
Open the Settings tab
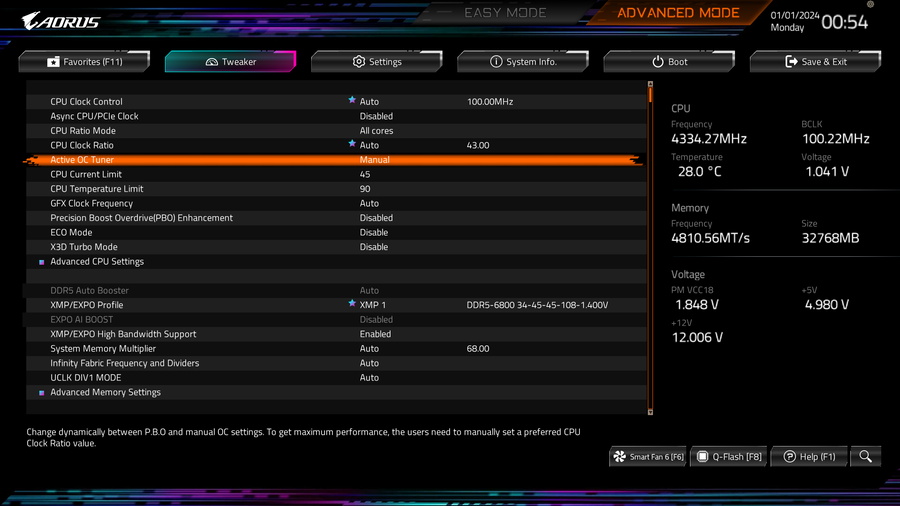(x=377, y=61)
